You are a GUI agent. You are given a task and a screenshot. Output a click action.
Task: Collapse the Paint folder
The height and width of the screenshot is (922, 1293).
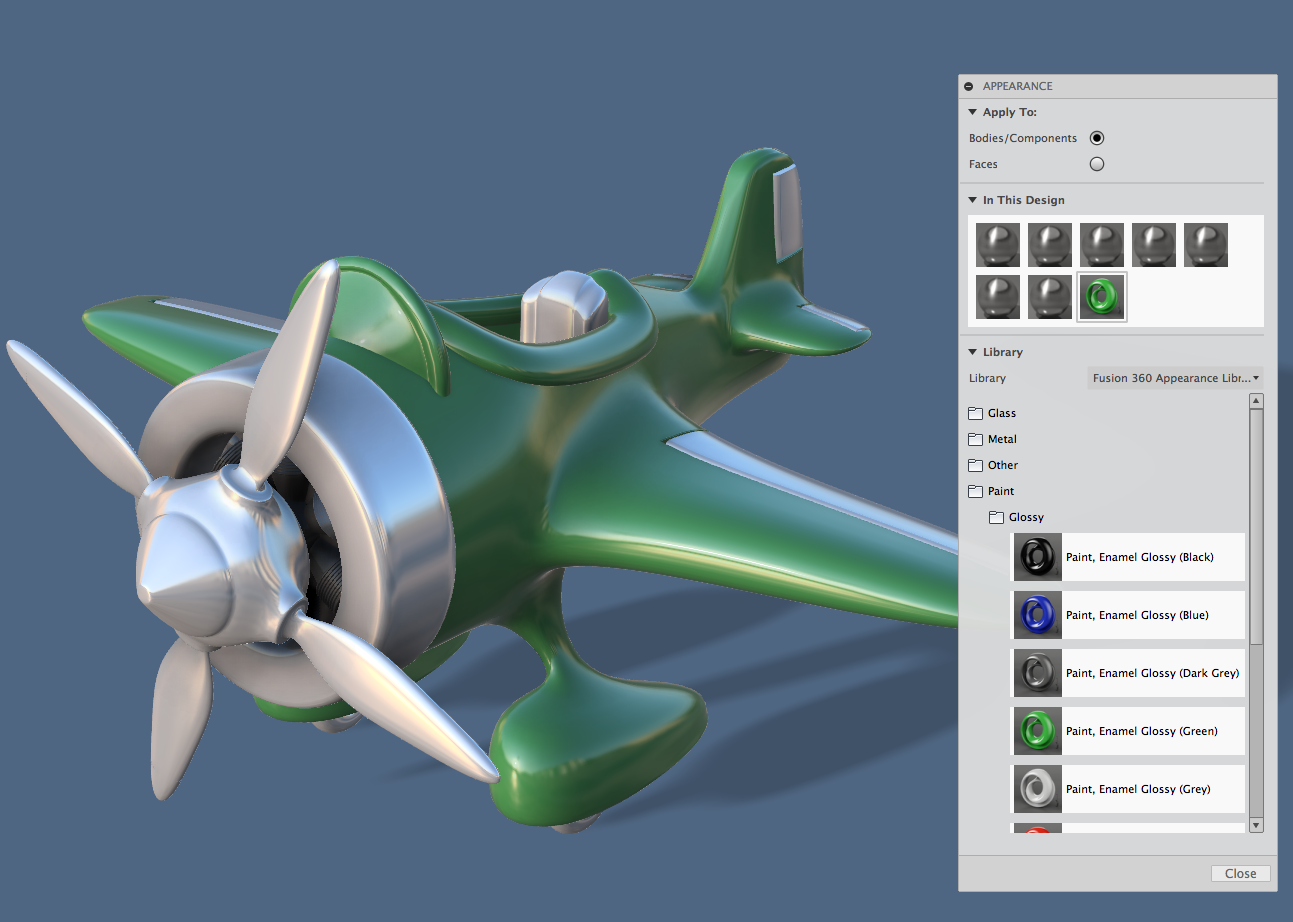pyautogui.click(x=991, y=491)
